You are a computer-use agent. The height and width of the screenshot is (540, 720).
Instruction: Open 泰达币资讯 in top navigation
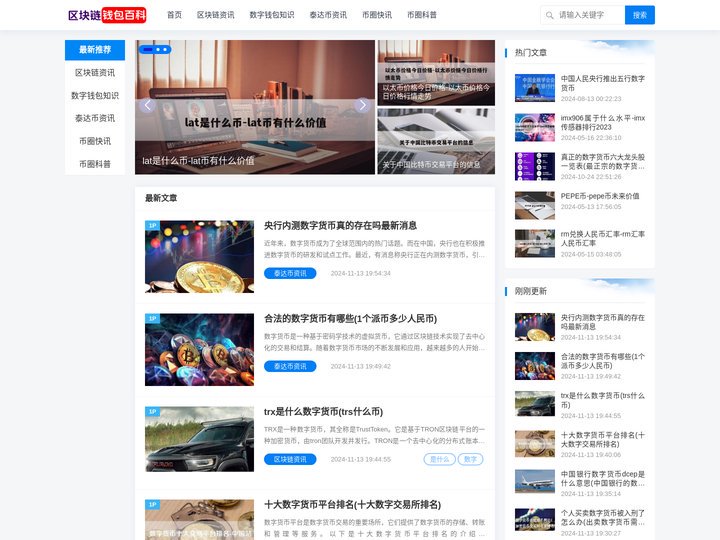click(328, 15)
